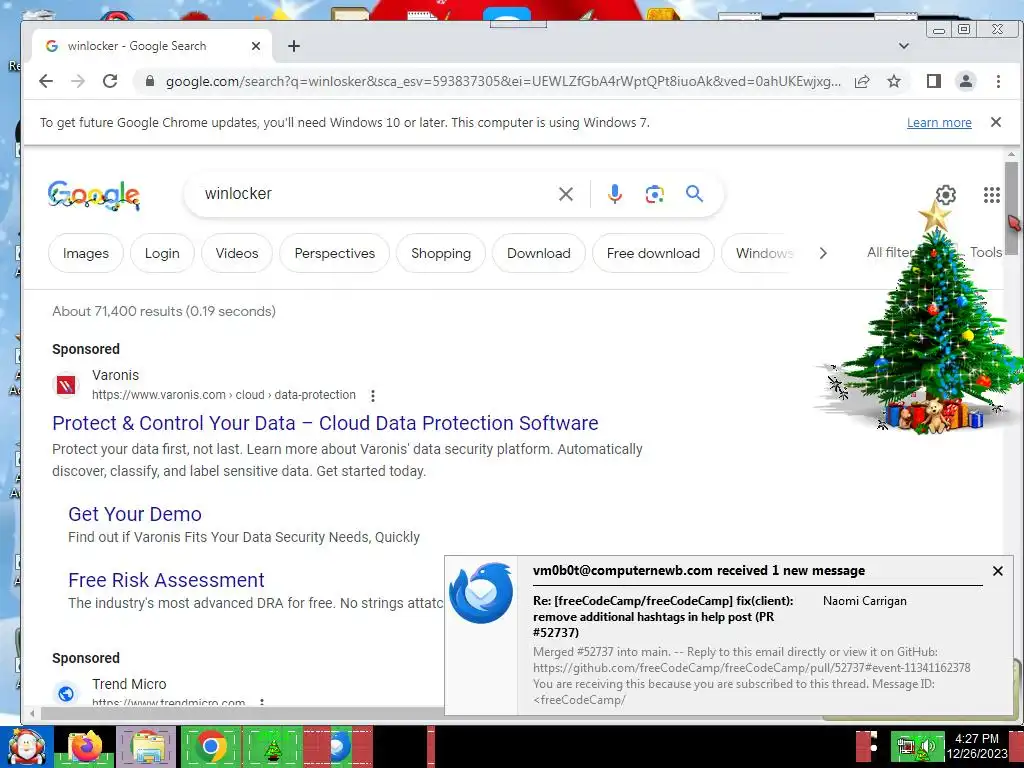Click the page vertical scrollbar thumb
The height and width of the screenshot is (768, 1024).
[x=1012, y=209]
